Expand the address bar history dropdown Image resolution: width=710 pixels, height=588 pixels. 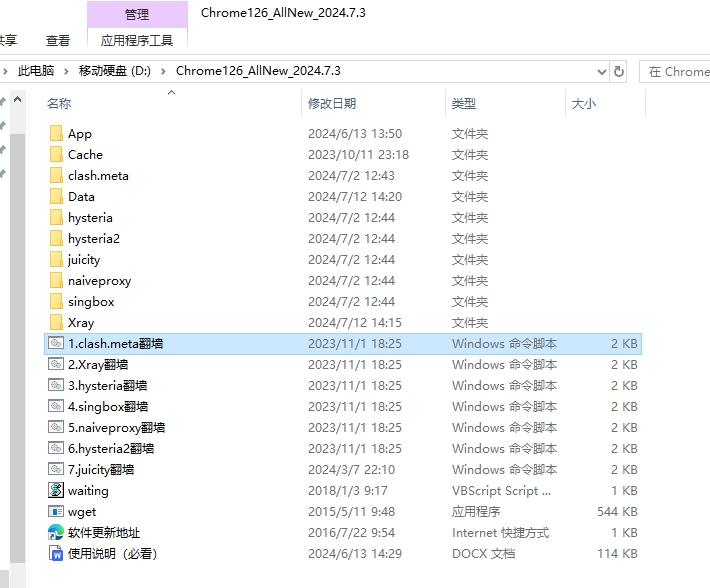(601, 72)
